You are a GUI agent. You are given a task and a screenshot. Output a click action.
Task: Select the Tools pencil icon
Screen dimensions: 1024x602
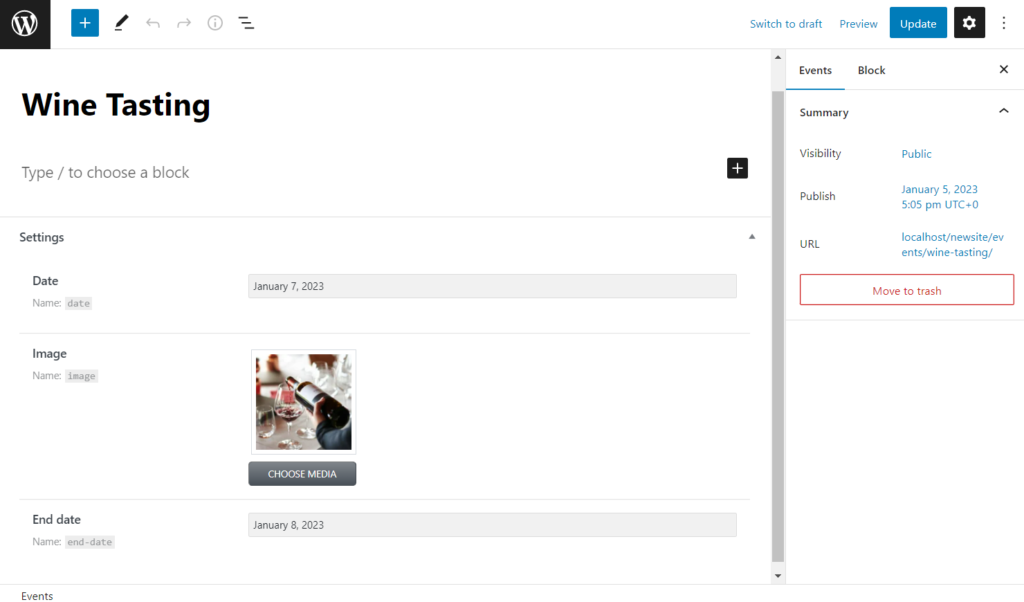[121, 24]
